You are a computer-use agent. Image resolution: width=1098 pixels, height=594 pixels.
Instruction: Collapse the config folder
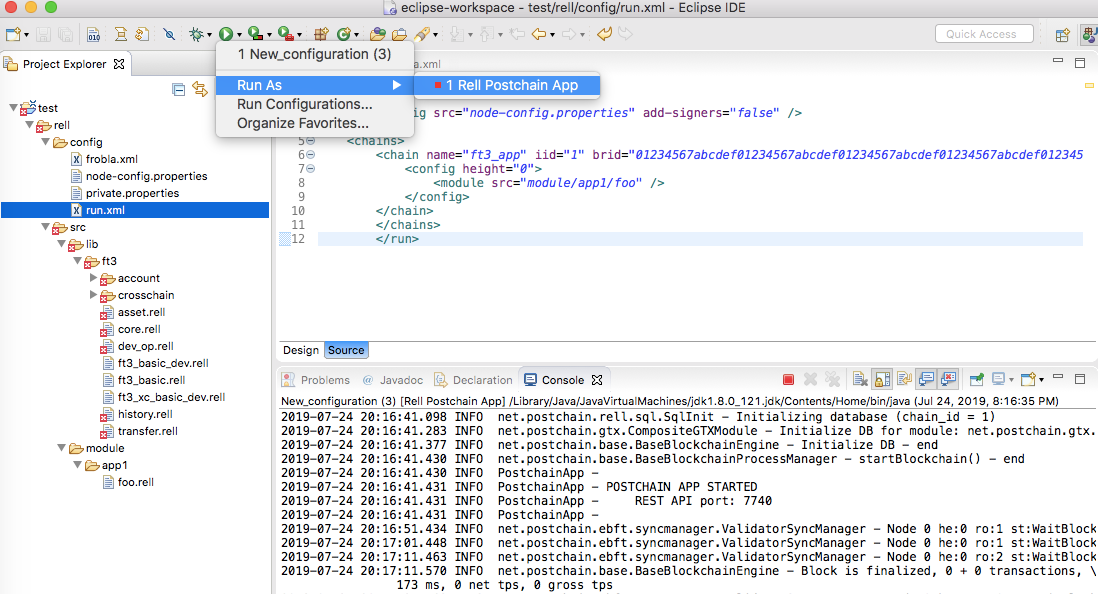[x=46, y=141]
